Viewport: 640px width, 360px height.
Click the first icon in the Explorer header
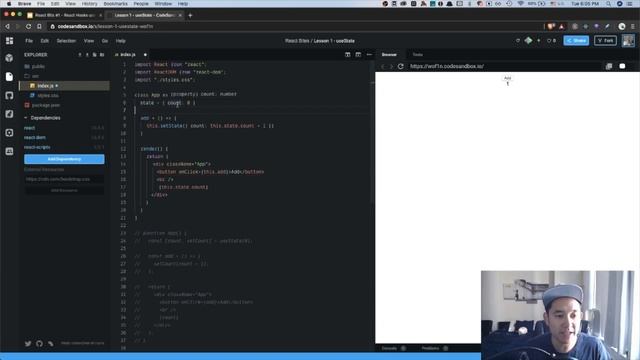pos(80,55)
